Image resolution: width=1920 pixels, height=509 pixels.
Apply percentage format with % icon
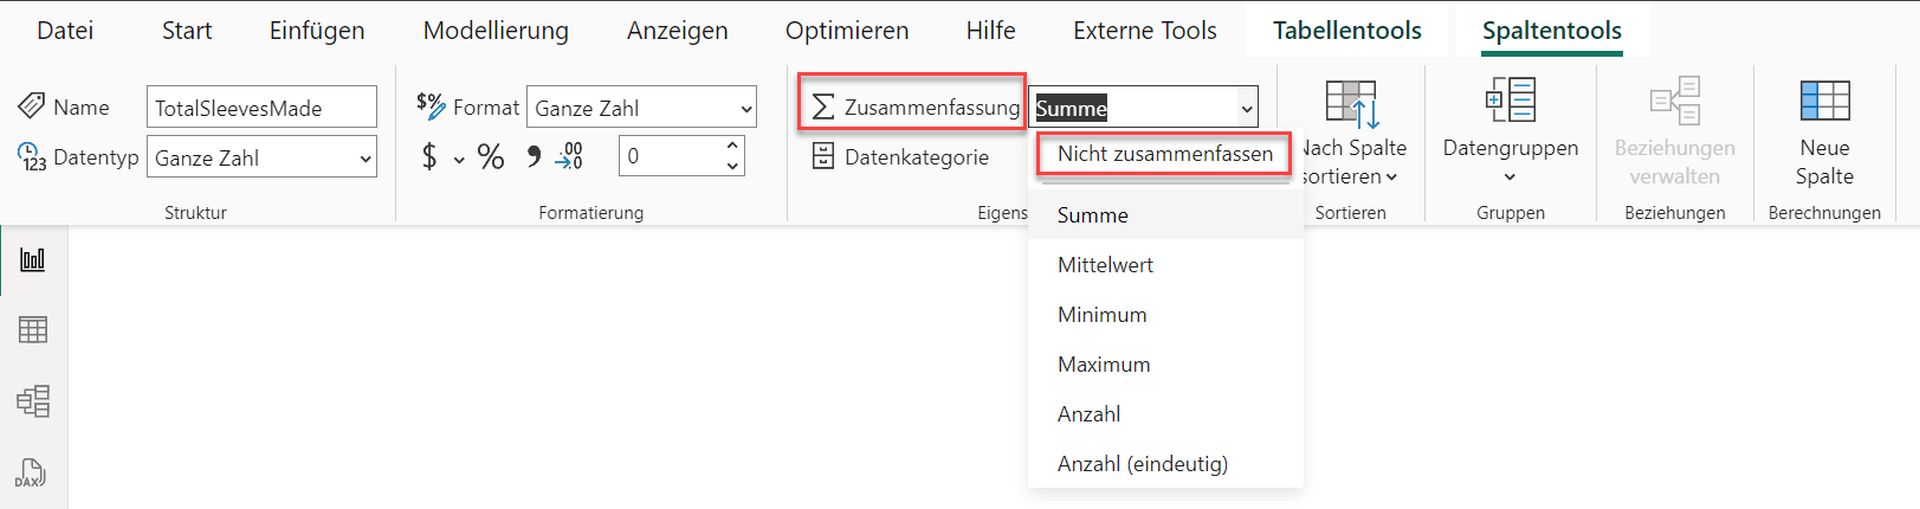coord(490,157)
